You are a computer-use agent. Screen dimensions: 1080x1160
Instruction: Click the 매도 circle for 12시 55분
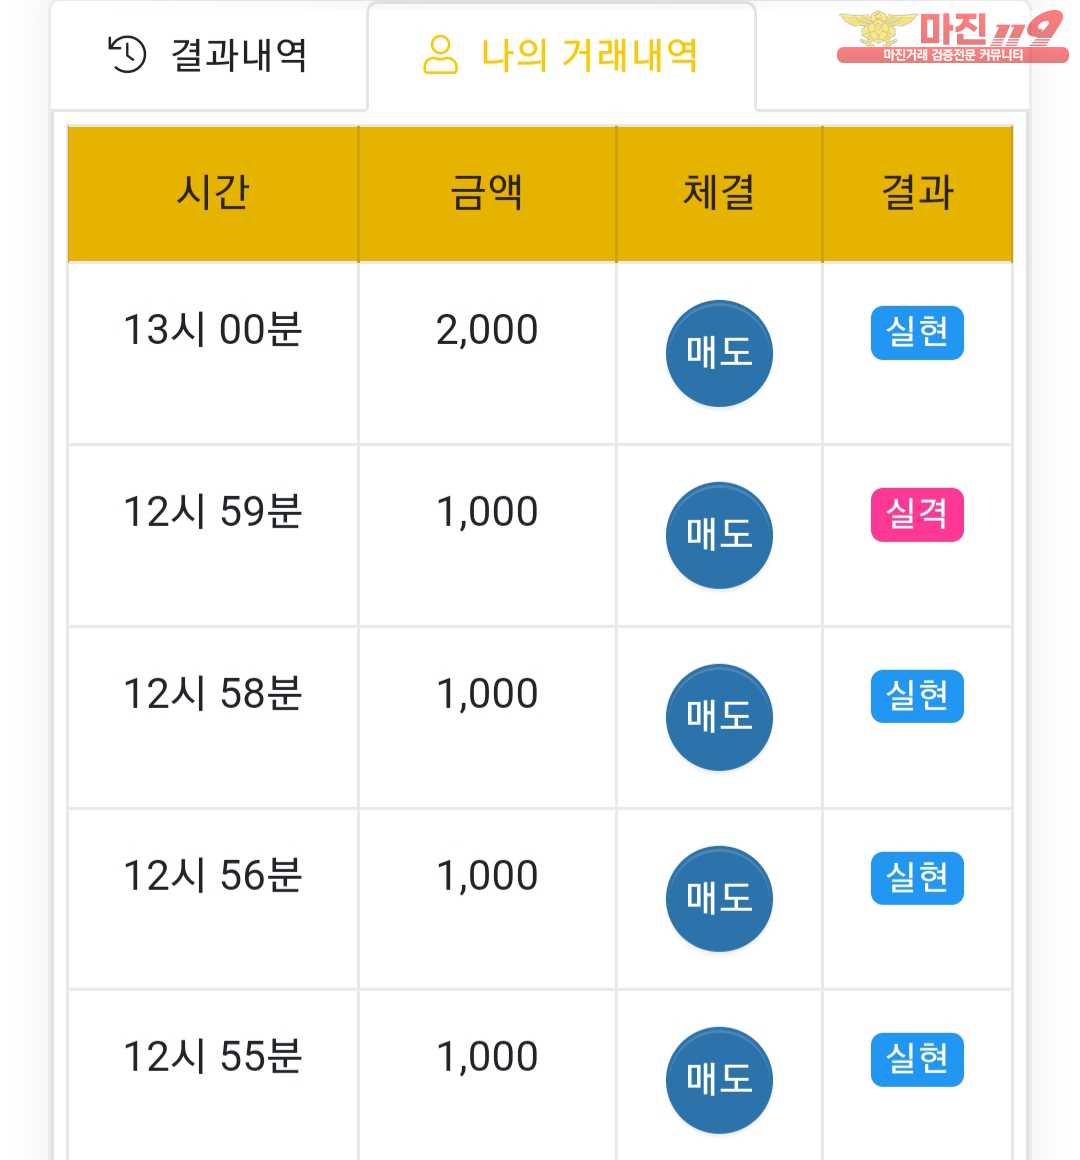click(719, 1080)
